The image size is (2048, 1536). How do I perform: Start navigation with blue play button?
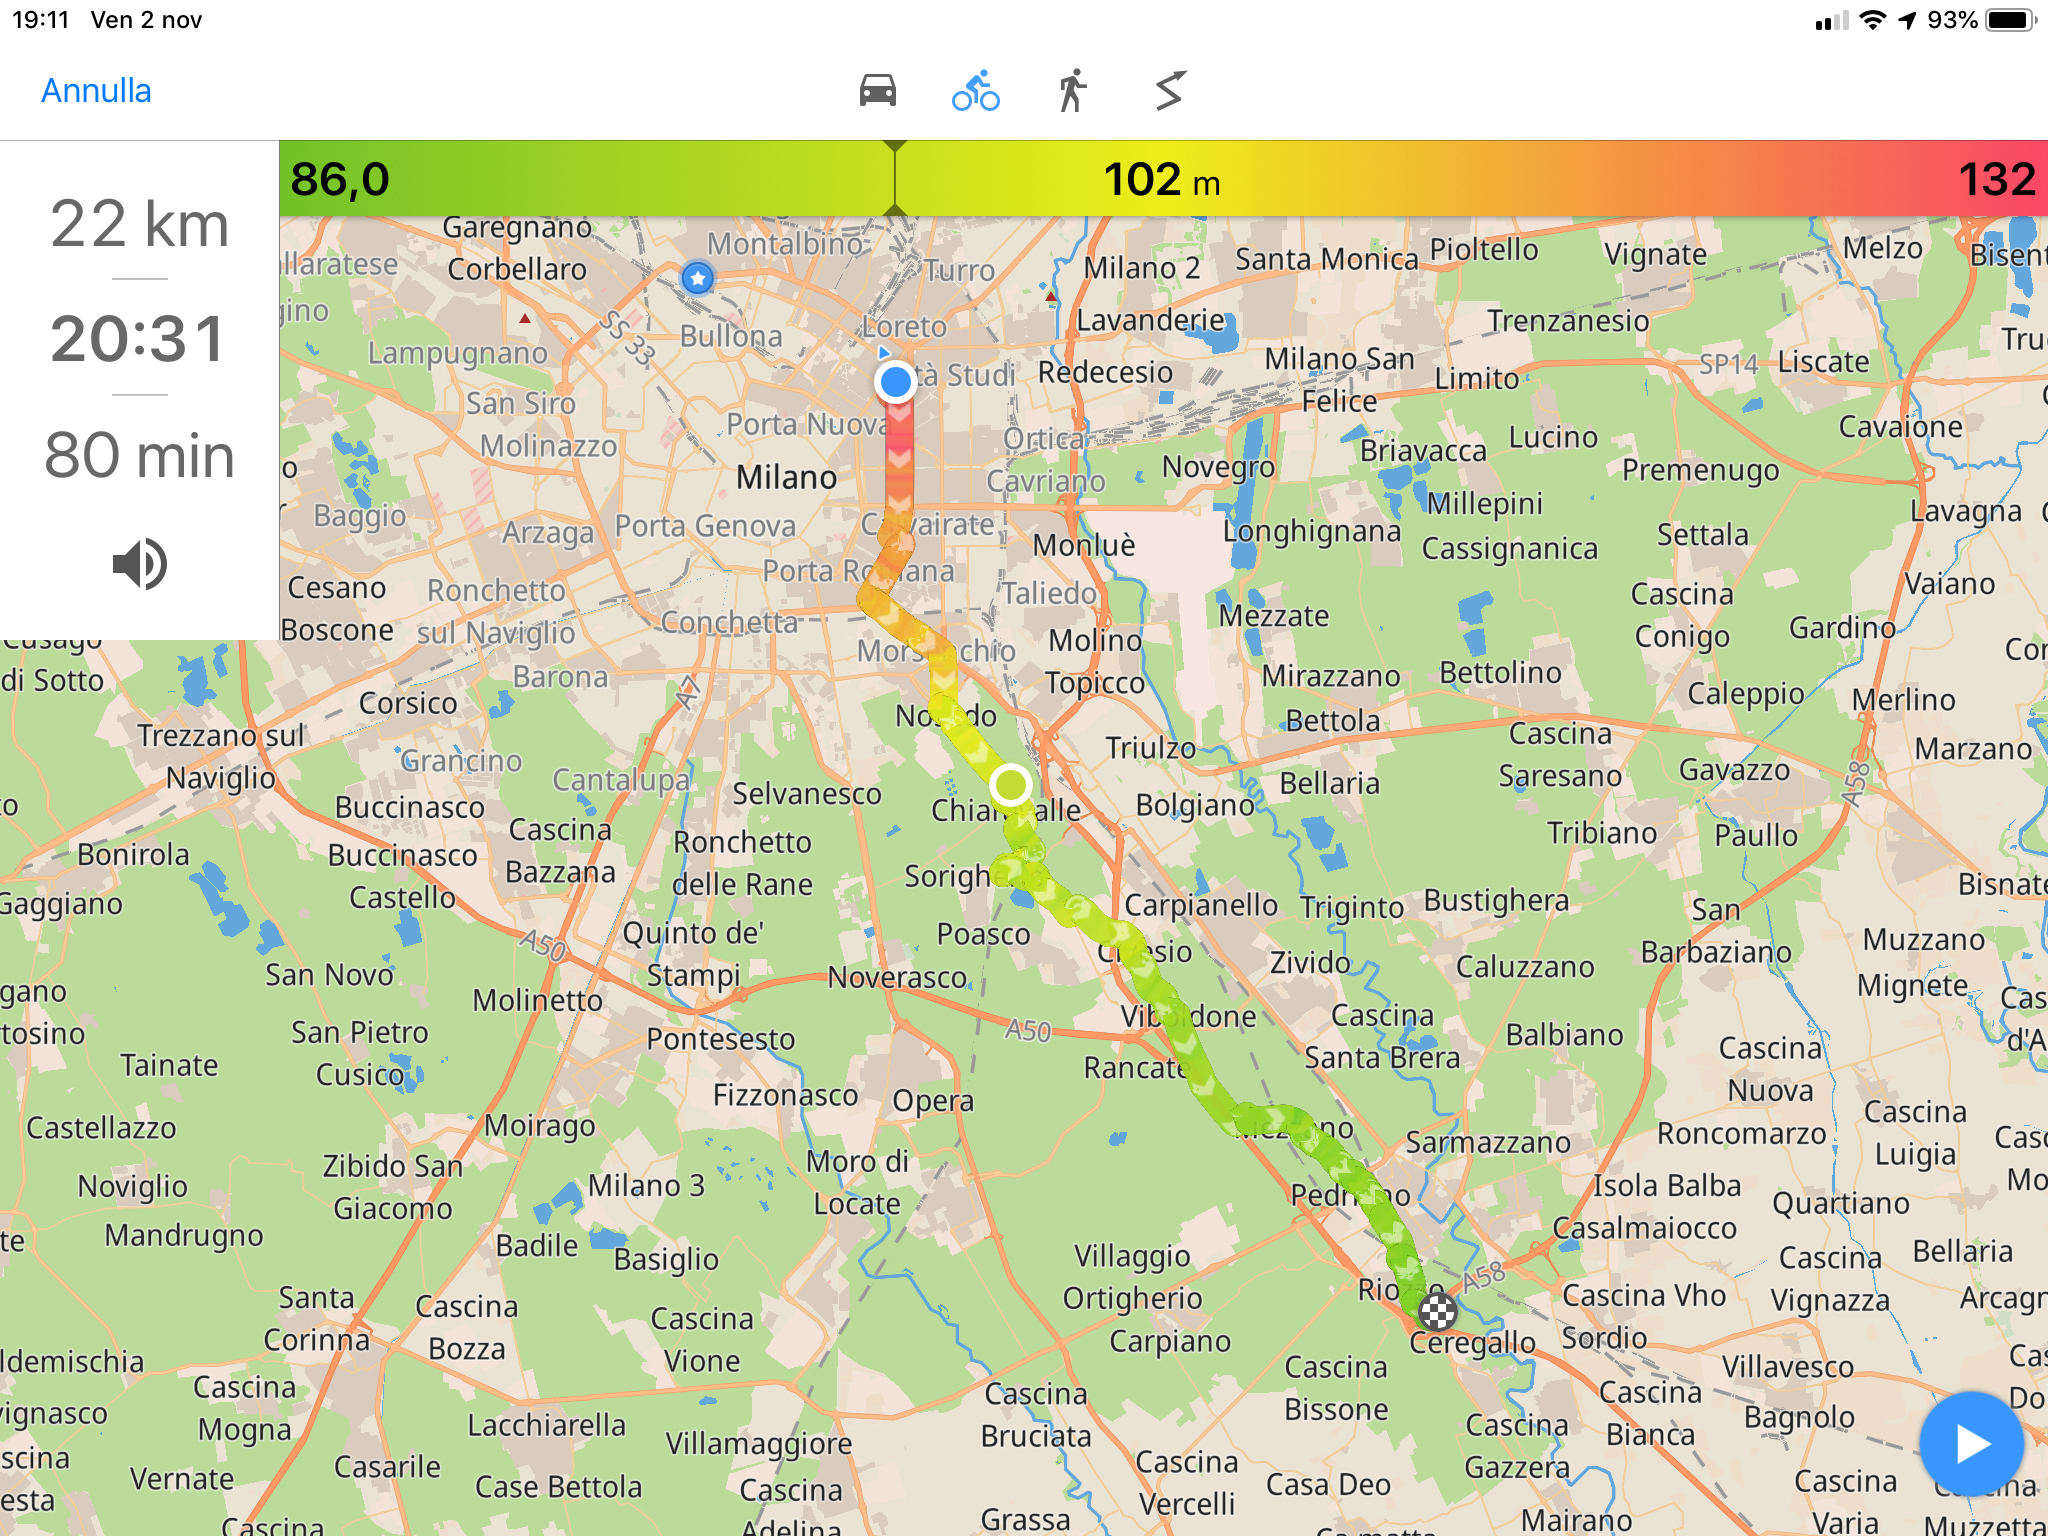click(x=1971, y=1443)
